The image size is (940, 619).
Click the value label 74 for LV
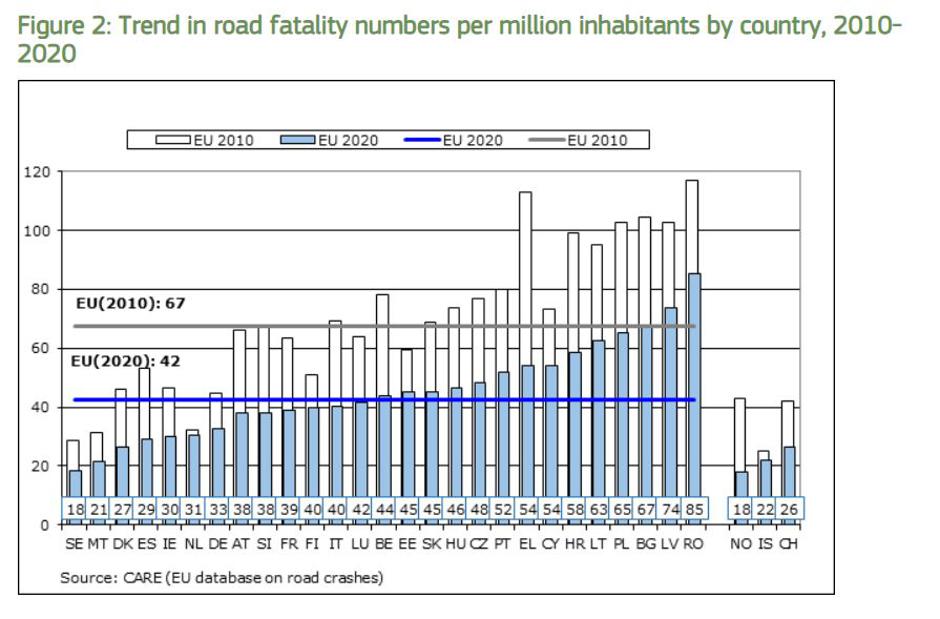(669, 510)
